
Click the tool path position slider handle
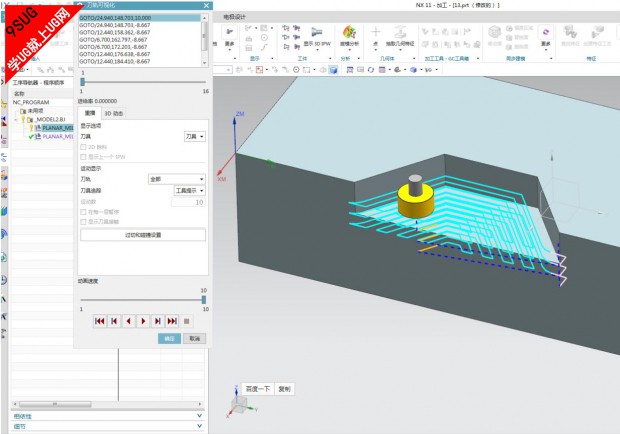(82, 82)
